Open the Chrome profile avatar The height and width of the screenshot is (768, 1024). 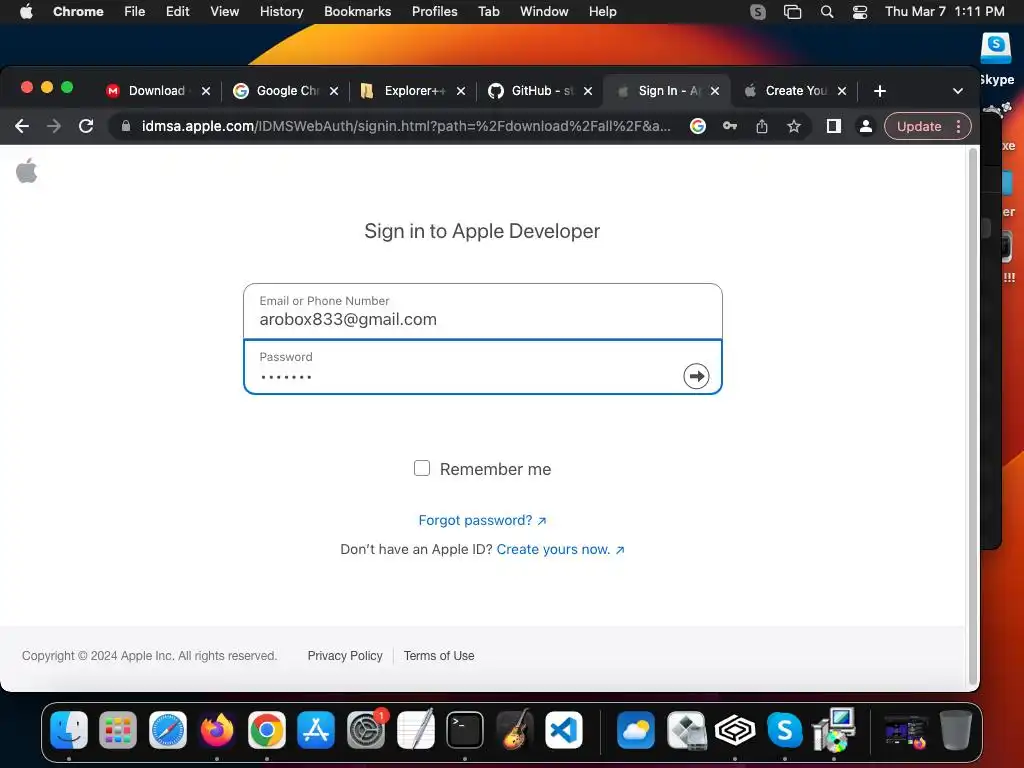point(865,126)
